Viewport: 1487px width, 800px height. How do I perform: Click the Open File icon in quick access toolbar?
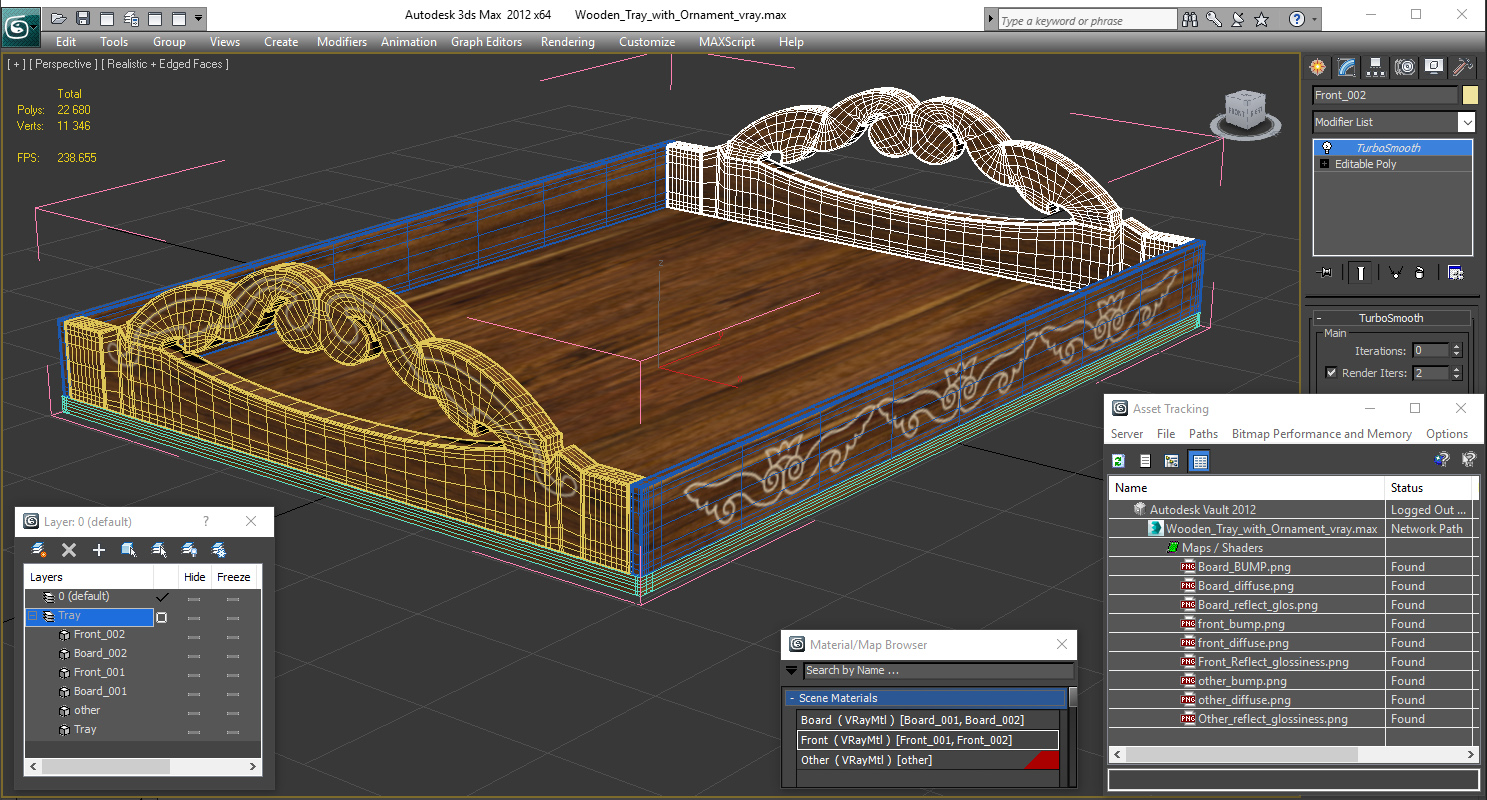pos(59,18)
